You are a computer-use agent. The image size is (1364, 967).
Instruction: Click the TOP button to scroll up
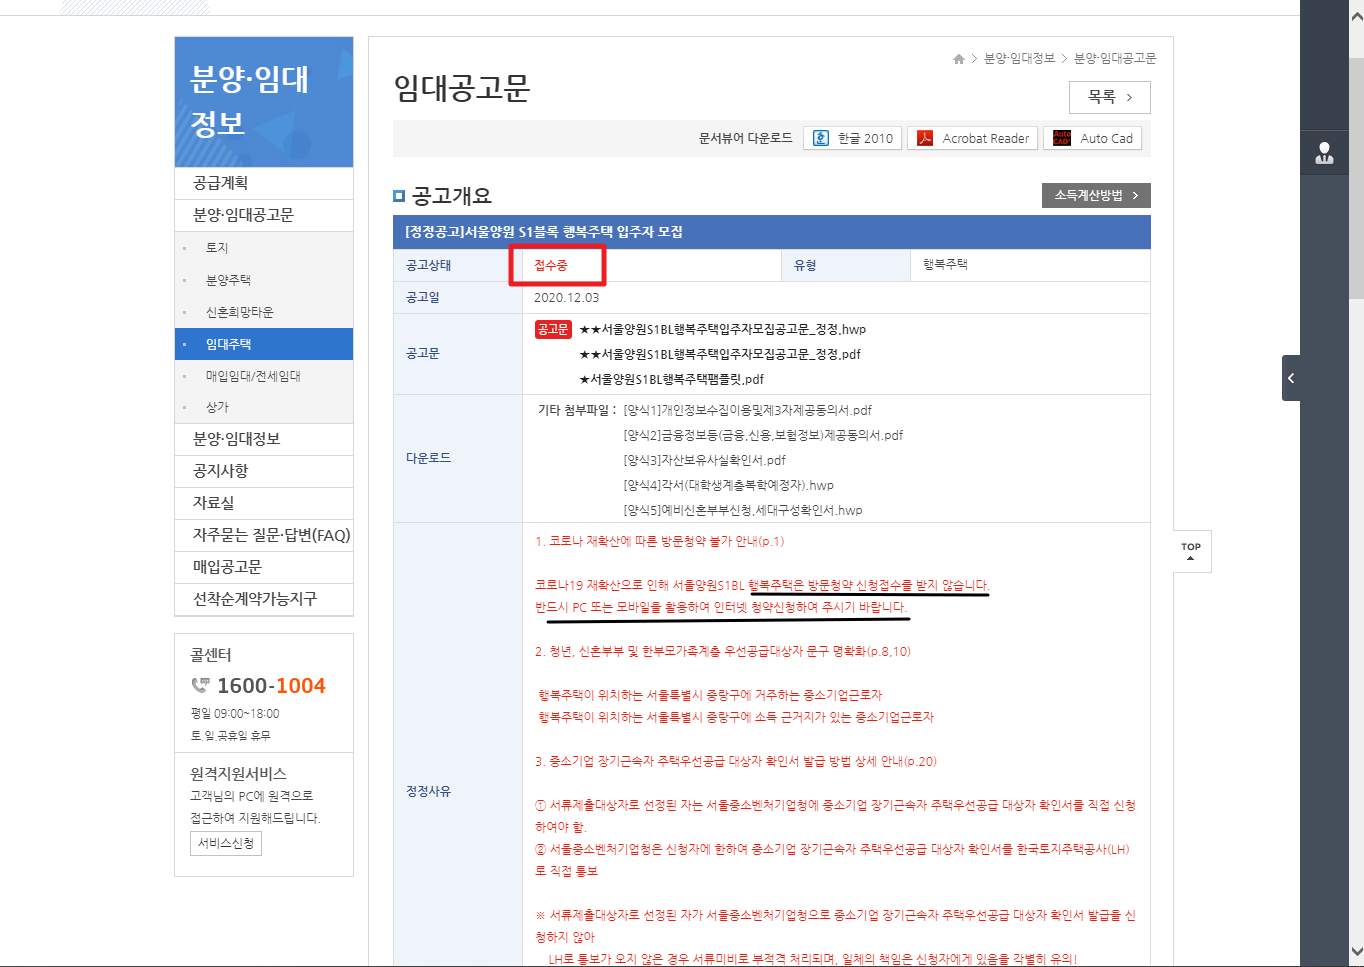tap(1190, 550)
